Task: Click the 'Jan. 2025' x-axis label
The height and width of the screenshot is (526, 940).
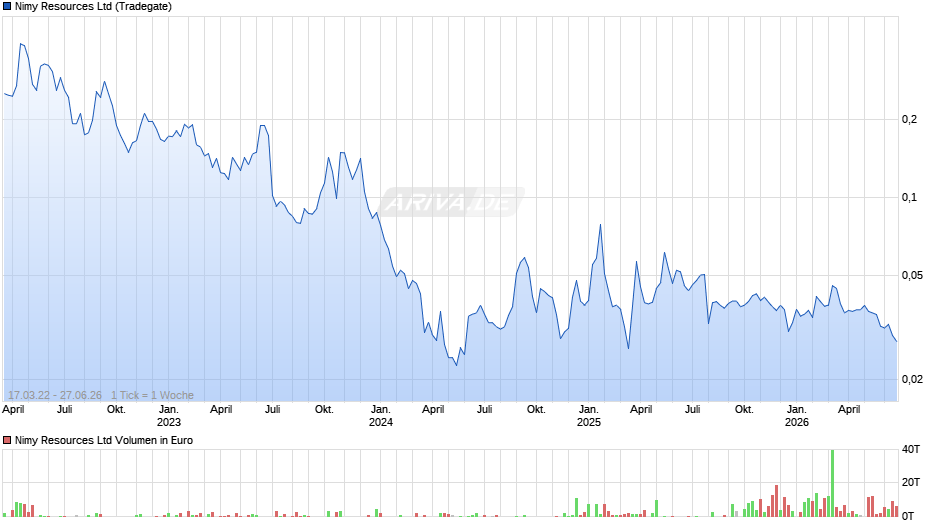Action: point(589,416)
